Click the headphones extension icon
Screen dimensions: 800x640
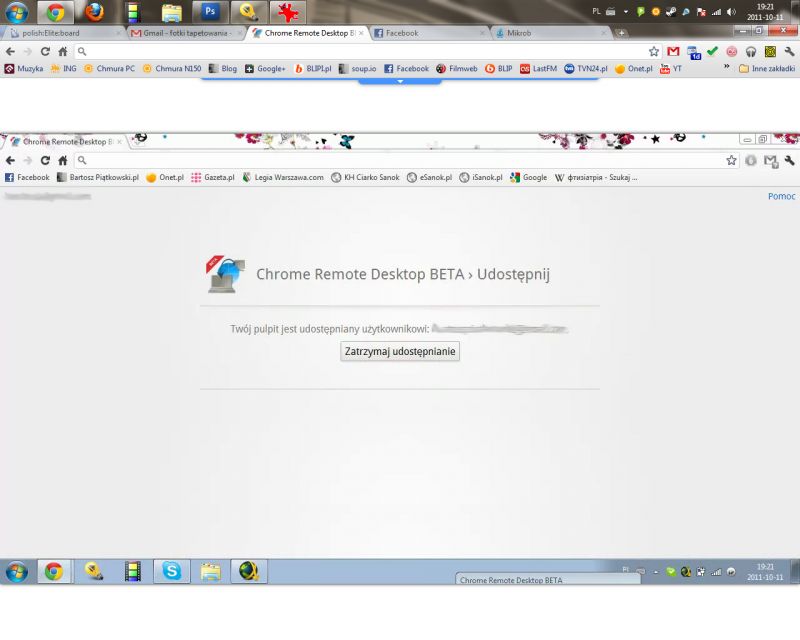tap(751, 52)
